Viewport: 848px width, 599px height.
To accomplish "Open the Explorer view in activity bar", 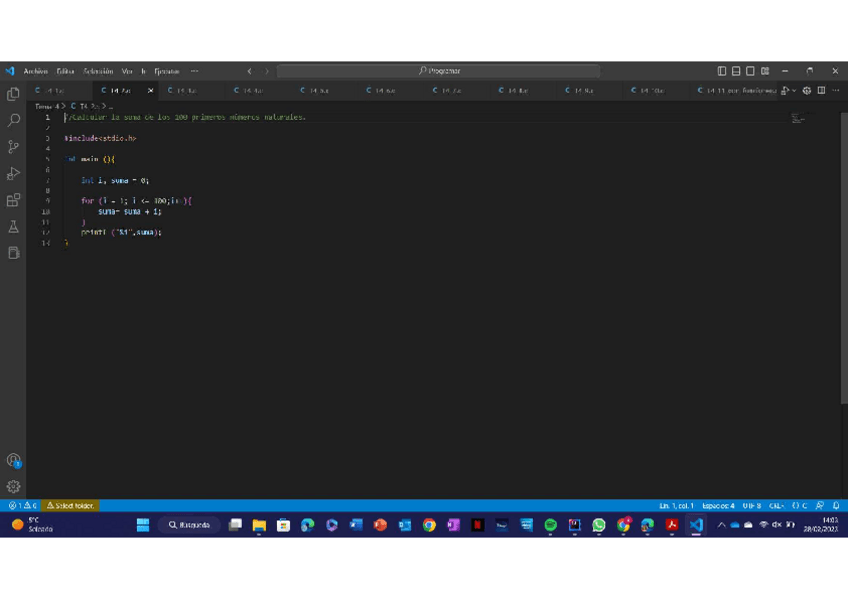I will point(13,94).
